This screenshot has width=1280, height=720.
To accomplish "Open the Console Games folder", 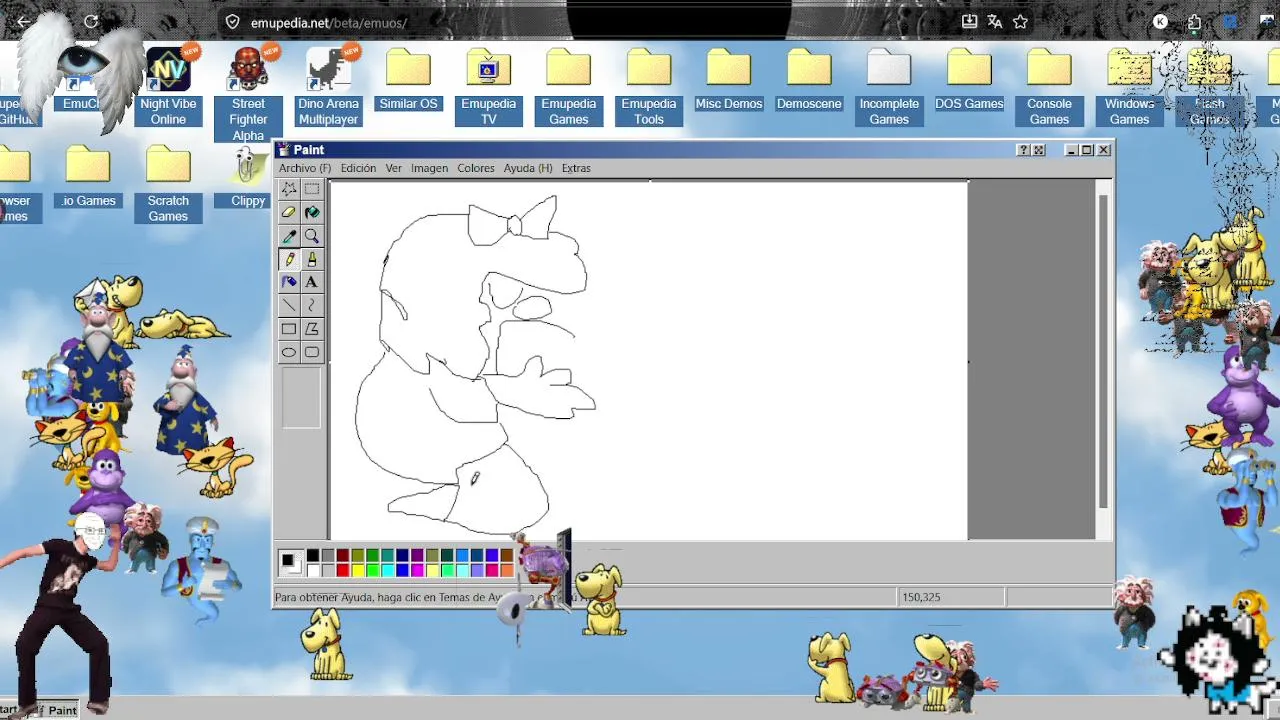I will tap(1049, 87).
